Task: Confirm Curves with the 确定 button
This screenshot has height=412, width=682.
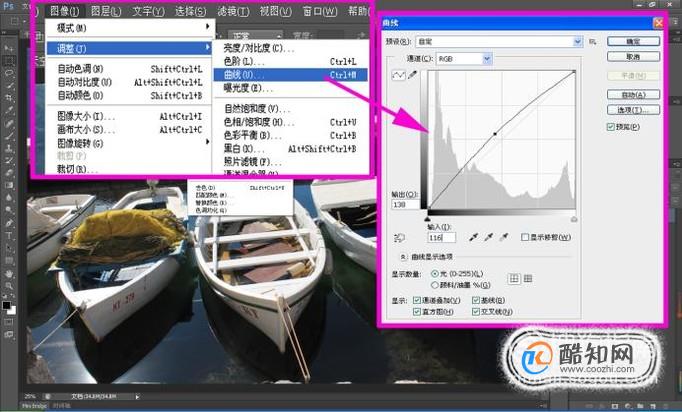Action: point(633,41)
